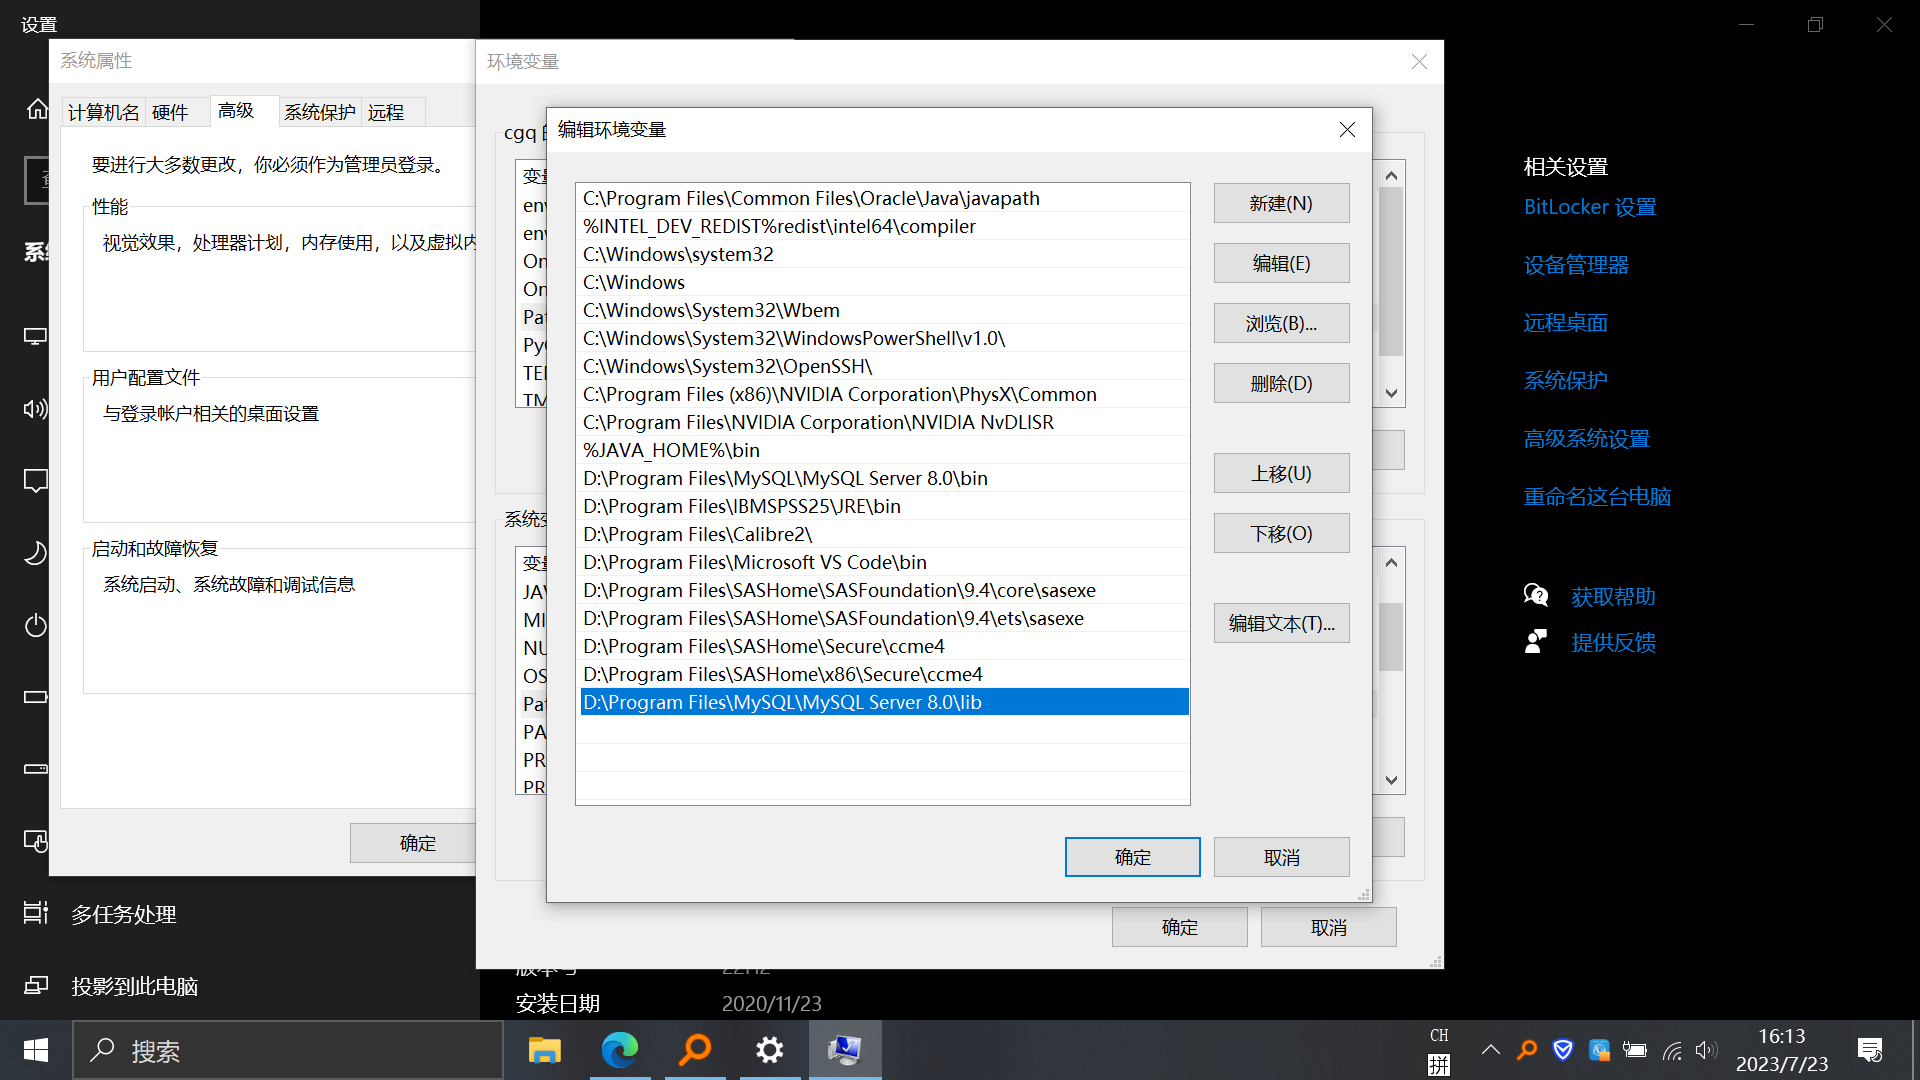
Task: Click the volume icon in system tray
Action: (1706, 1050)
